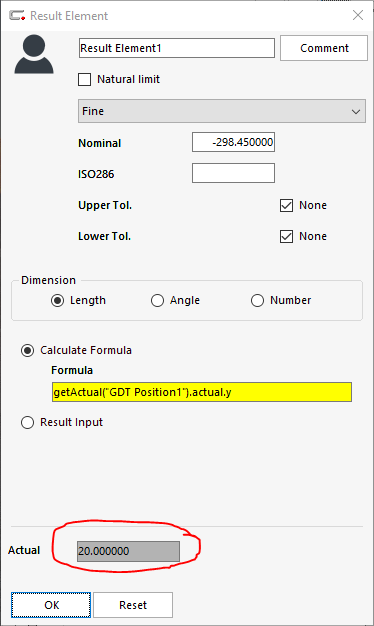374x626 pixels.
Task: Click the user avatar icon
Action: tap(34, 54)
